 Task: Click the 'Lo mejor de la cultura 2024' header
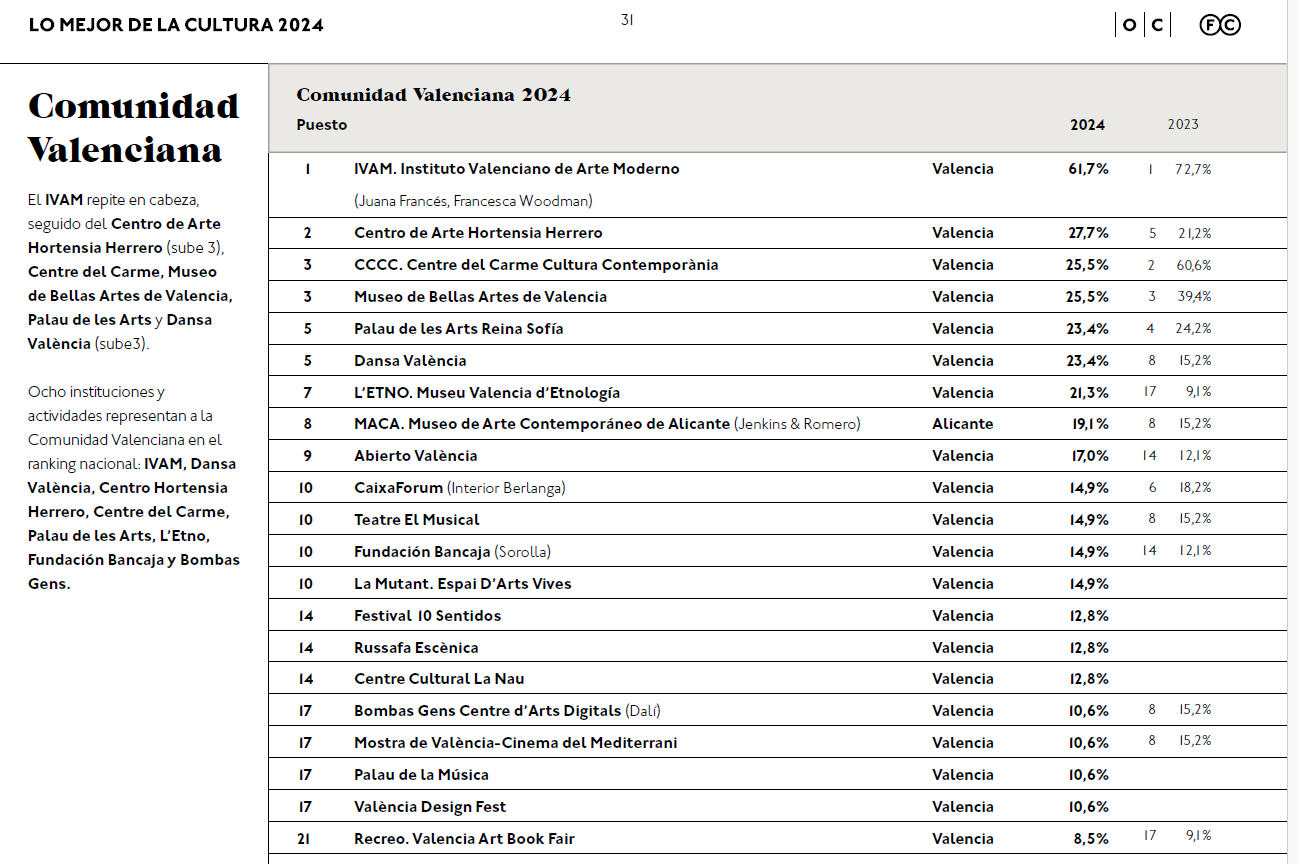(x=176, y=25)
